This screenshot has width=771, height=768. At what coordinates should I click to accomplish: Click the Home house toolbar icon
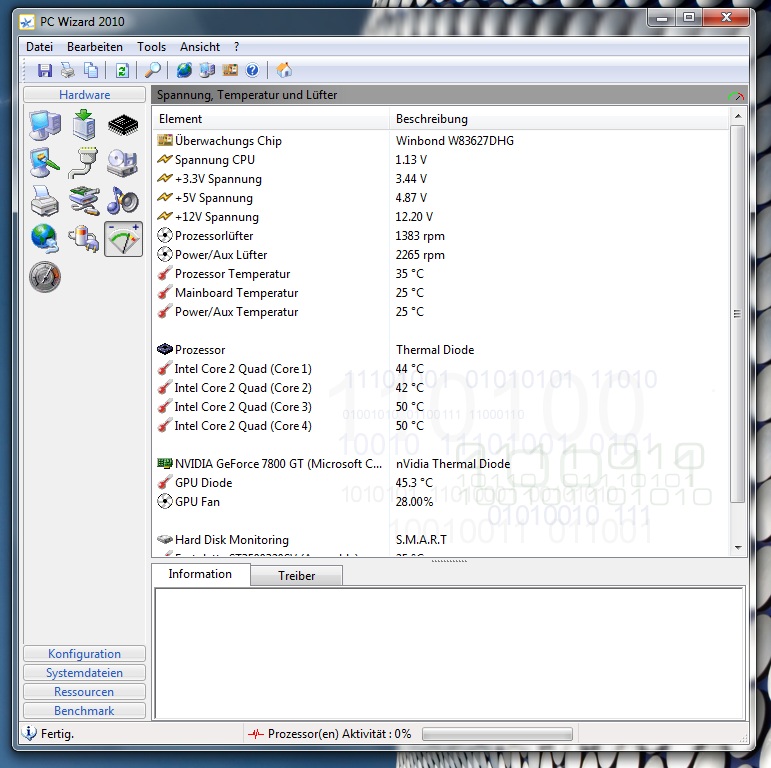[284, 71]
